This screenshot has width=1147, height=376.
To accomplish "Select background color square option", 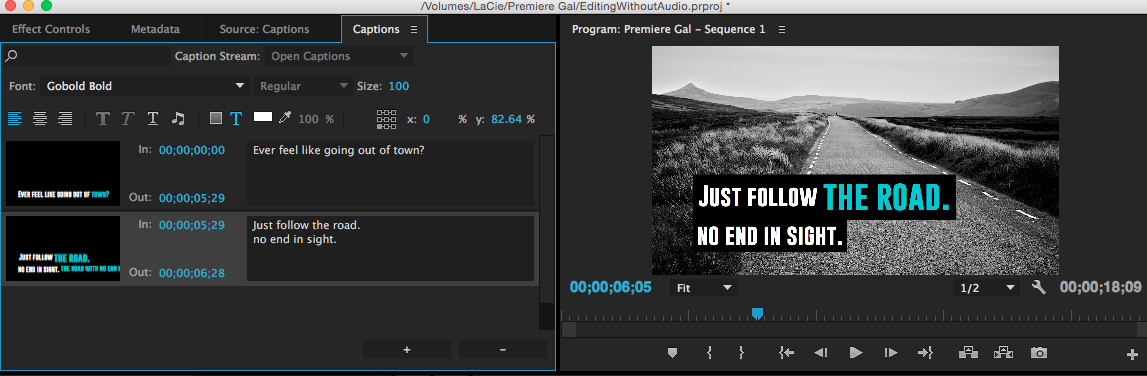I will (x=216, y=119).
